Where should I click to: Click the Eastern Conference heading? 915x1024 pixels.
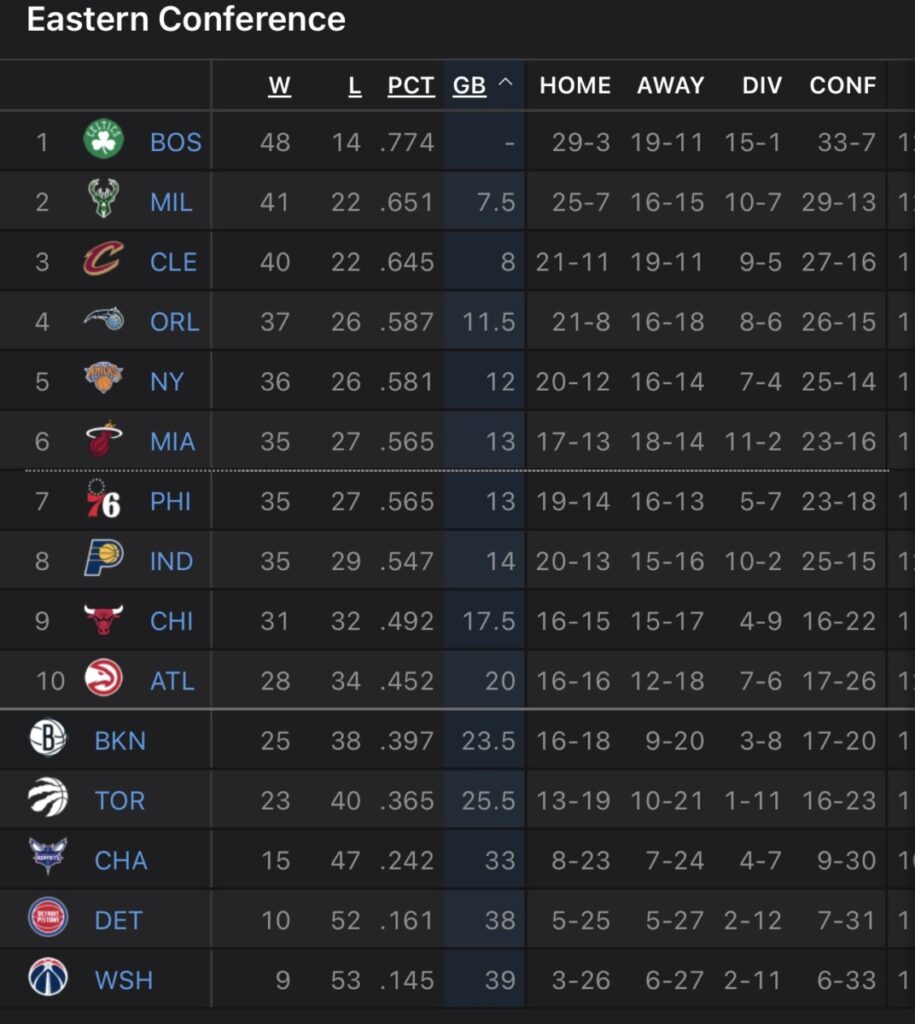point(186,19)
